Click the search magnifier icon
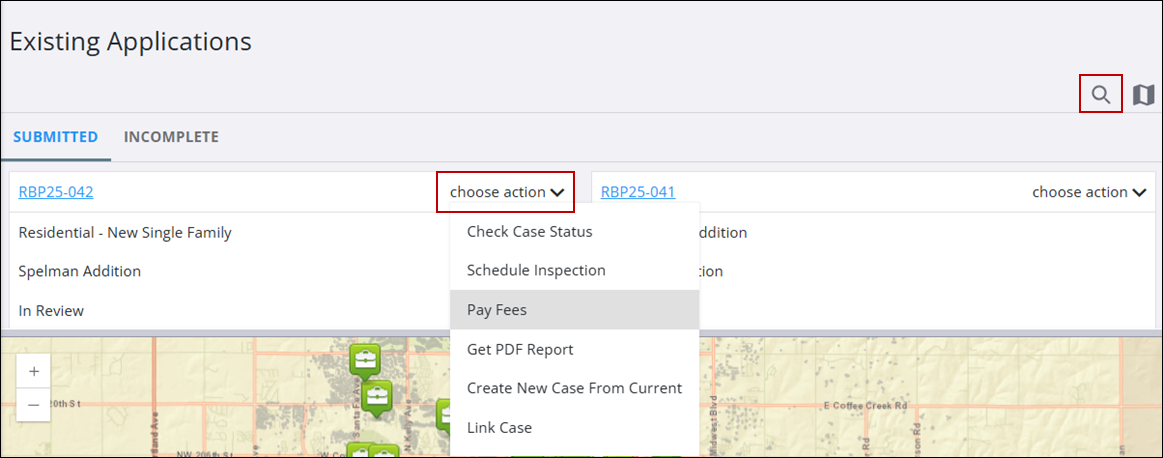Image resolution: width=1163 pixels, height=458 pixels. (x=1101, y=95)
